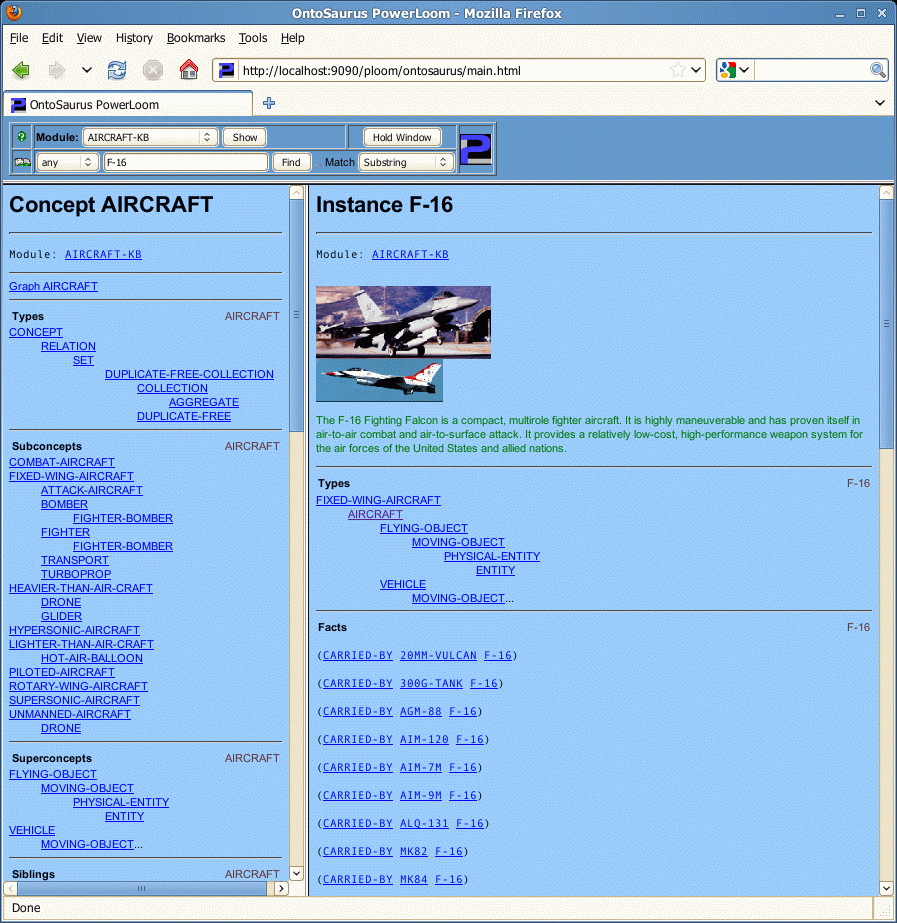Open the 20MM-VULCAN fact link
897x923 pixels.
coord(438,655)
